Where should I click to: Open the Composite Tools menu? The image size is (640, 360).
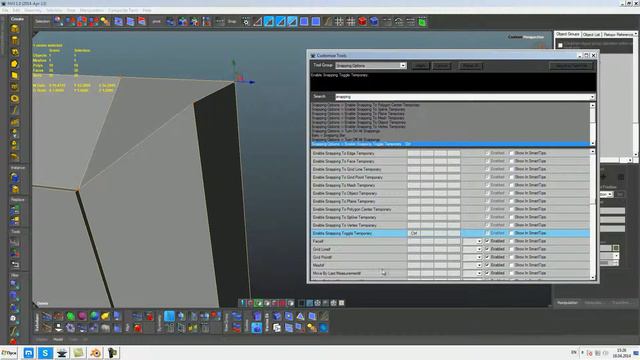(x=123, y=10)
